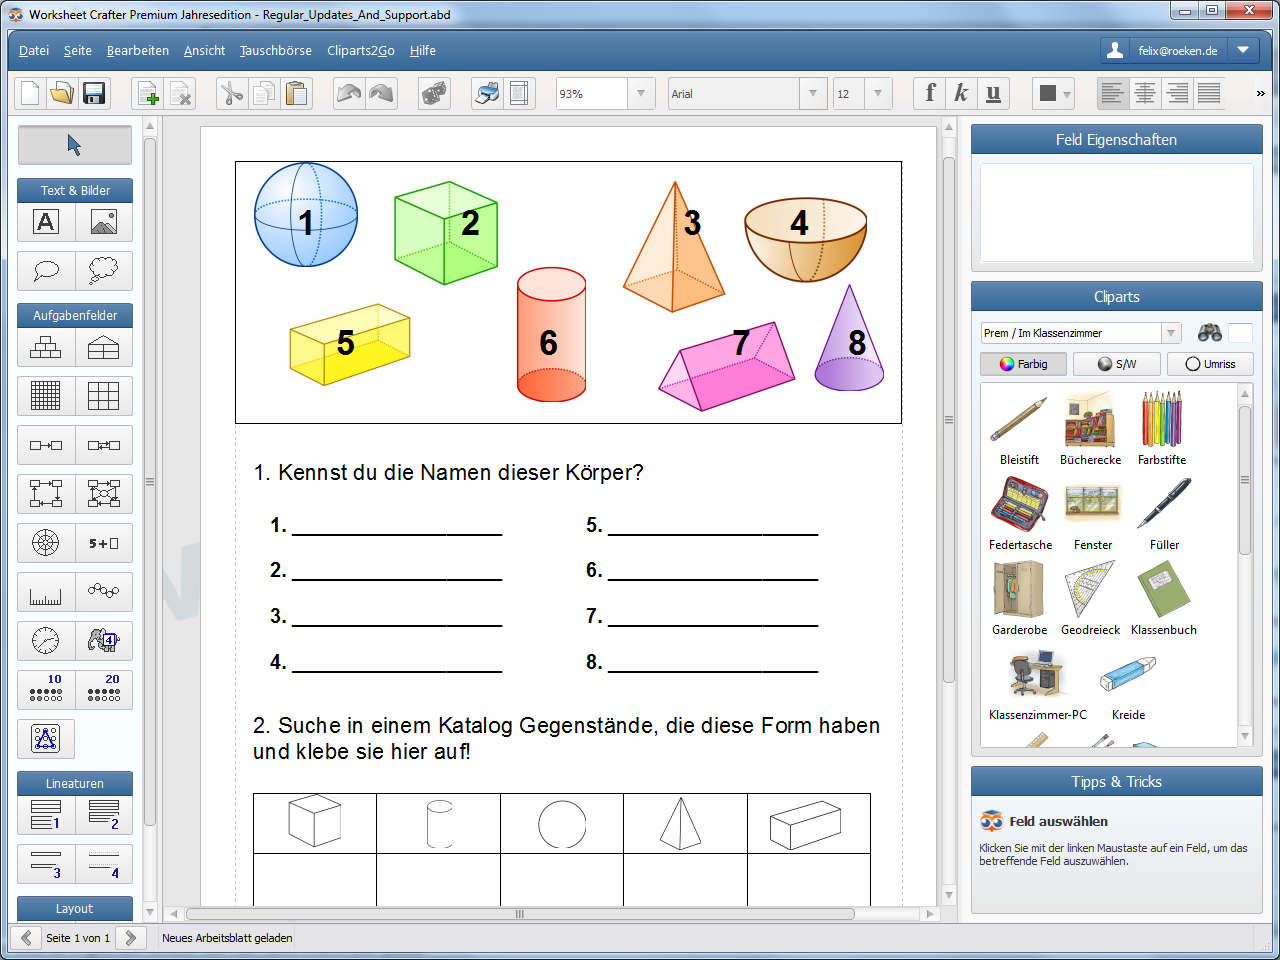
Task: Toggle underline formatting button
Action: tap(993, 94)
